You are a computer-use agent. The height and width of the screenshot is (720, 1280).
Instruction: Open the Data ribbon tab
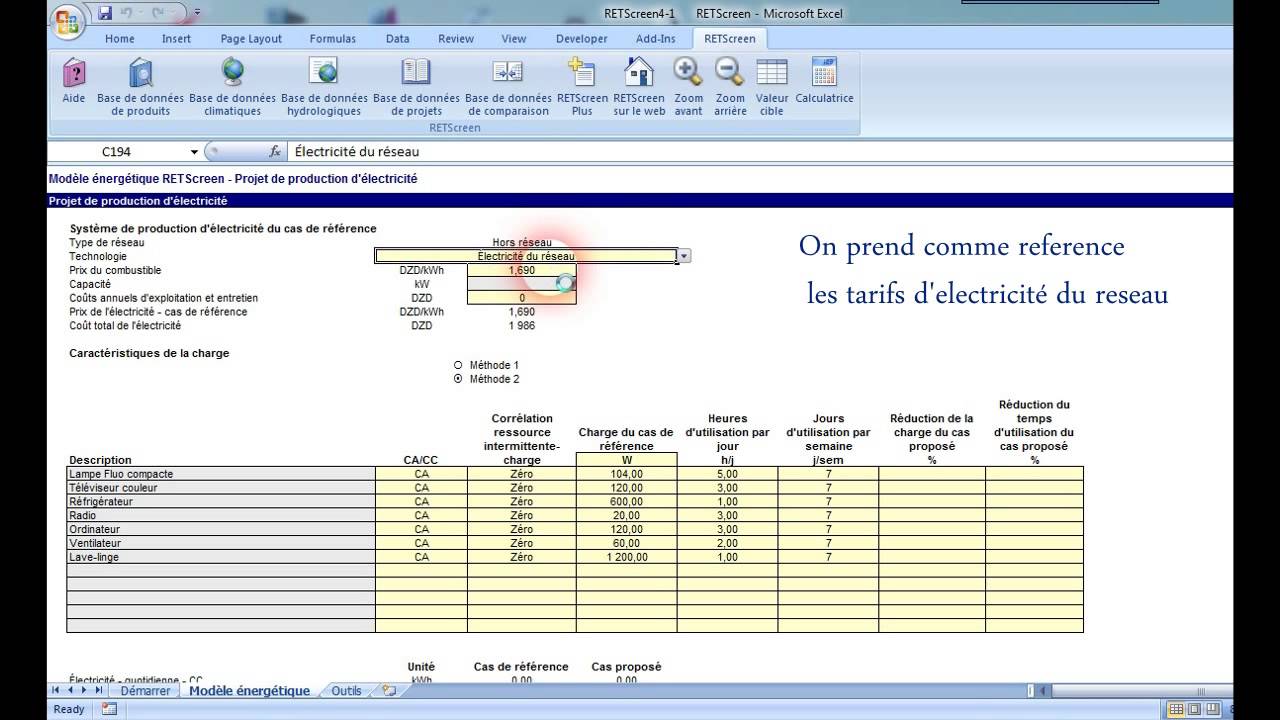coord(398,39)
